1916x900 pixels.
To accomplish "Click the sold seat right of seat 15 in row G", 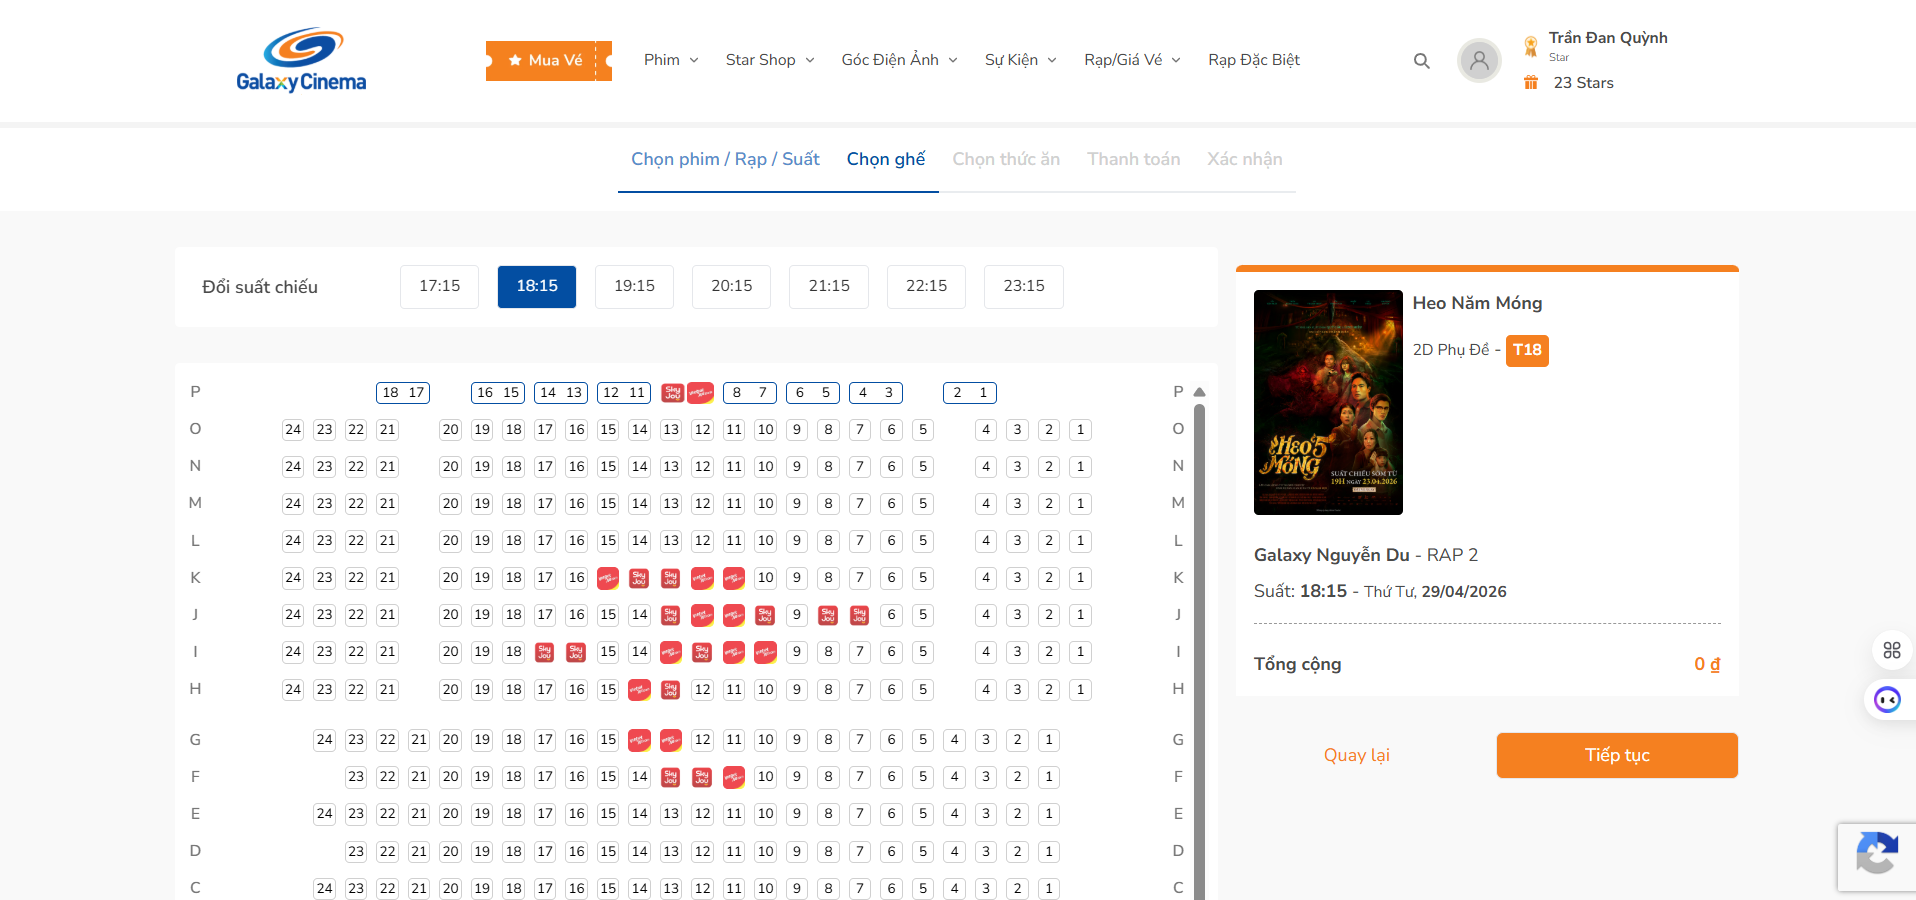I will point(640,740).
